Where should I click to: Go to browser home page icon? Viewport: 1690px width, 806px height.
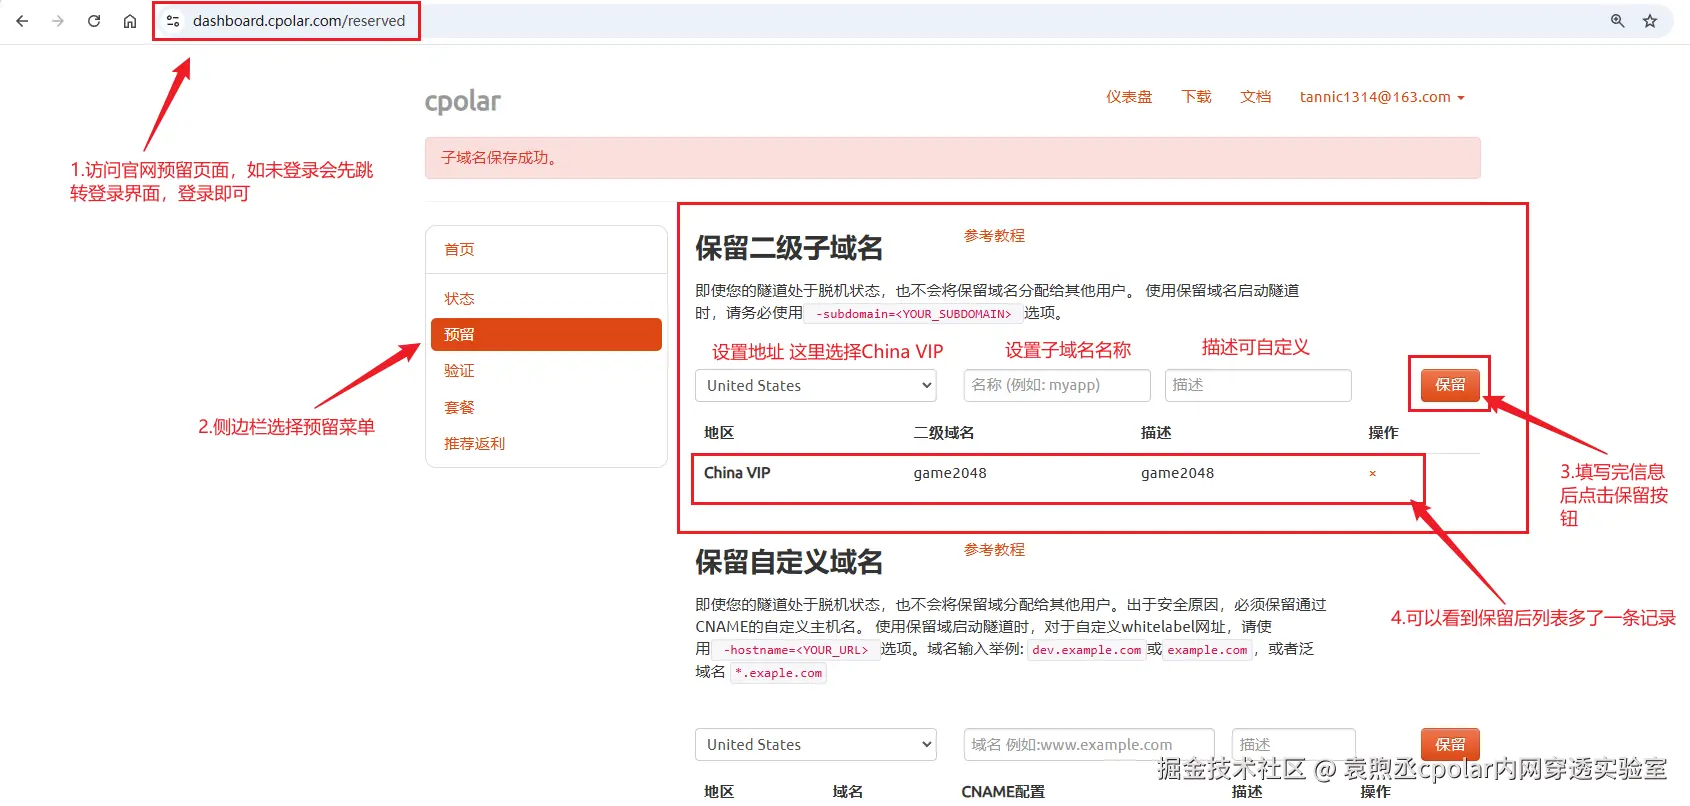130,21
